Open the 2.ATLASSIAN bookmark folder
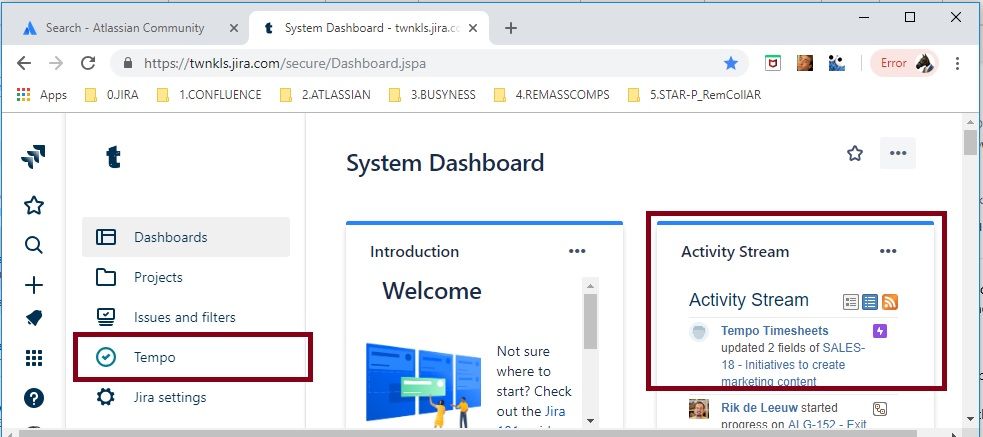 click(x=325, y=95)
